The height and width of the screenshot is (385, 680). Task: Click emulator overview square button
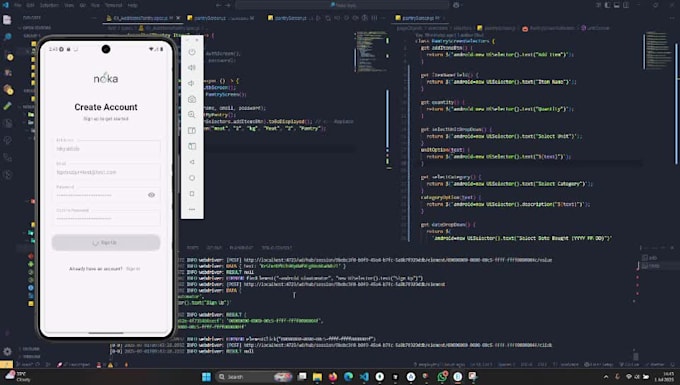[x=192, y=193]
